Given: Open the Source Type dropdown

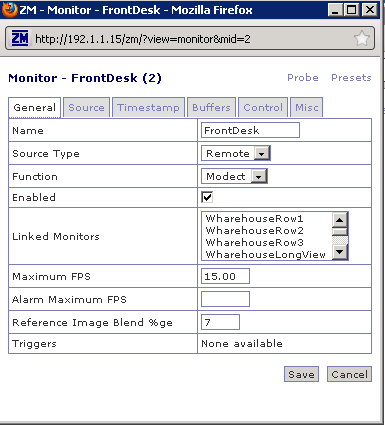Looking at the screenshot, I should click(236, 154).
